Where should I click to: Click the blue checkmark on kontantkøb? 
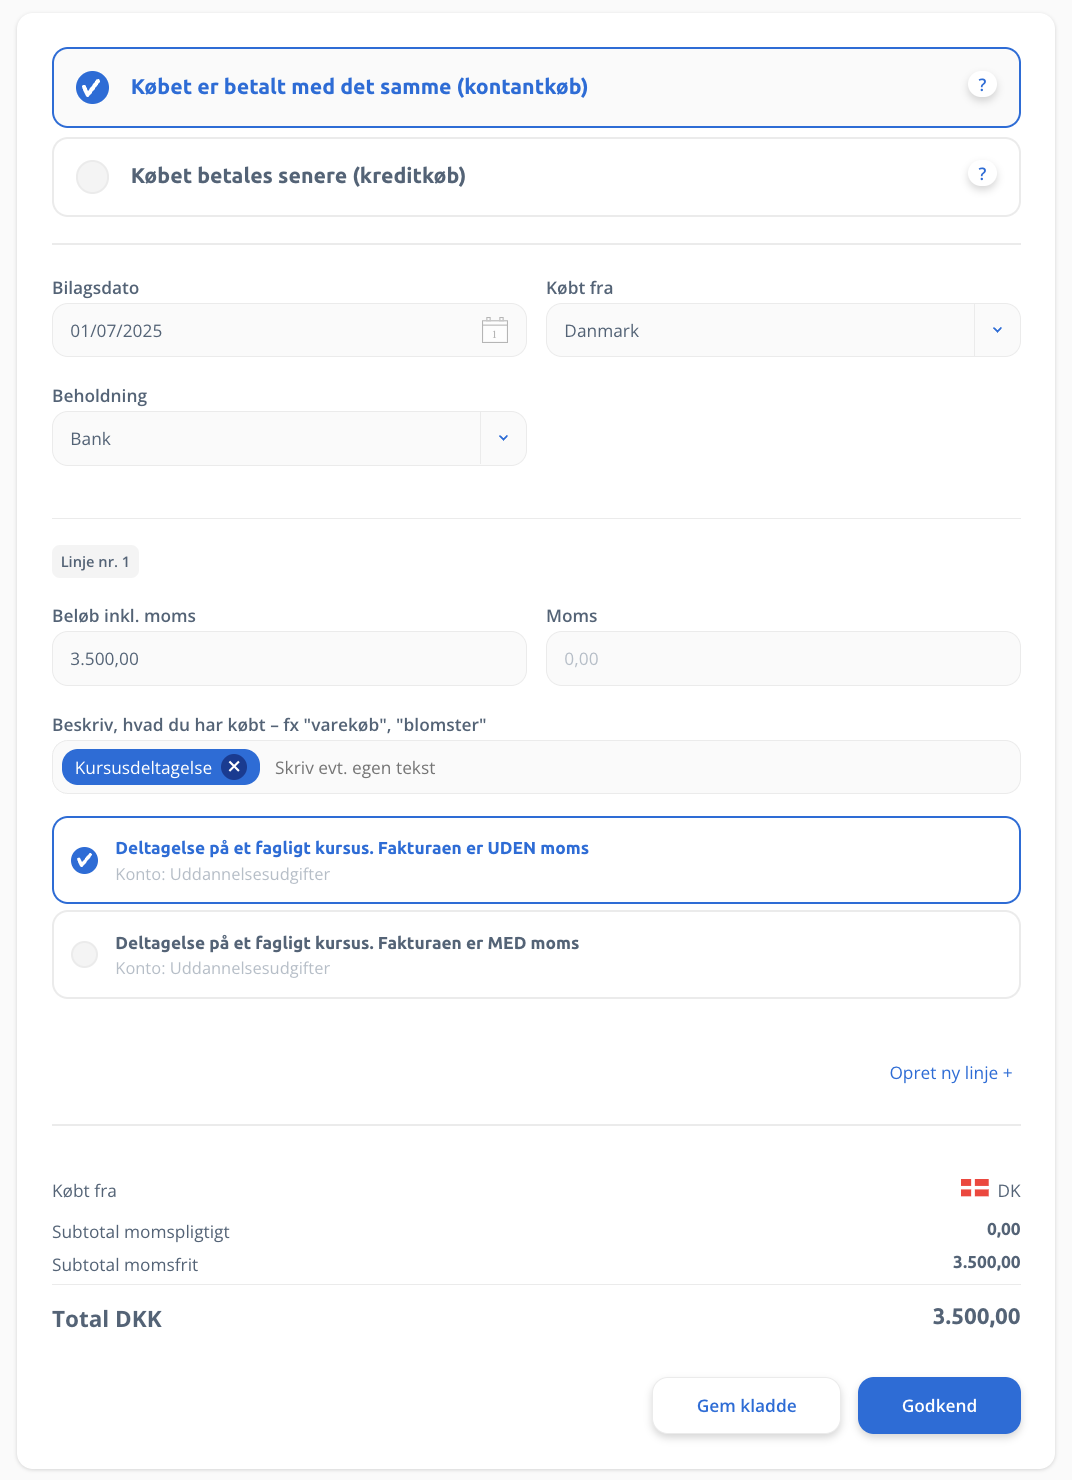pos(92,87)
